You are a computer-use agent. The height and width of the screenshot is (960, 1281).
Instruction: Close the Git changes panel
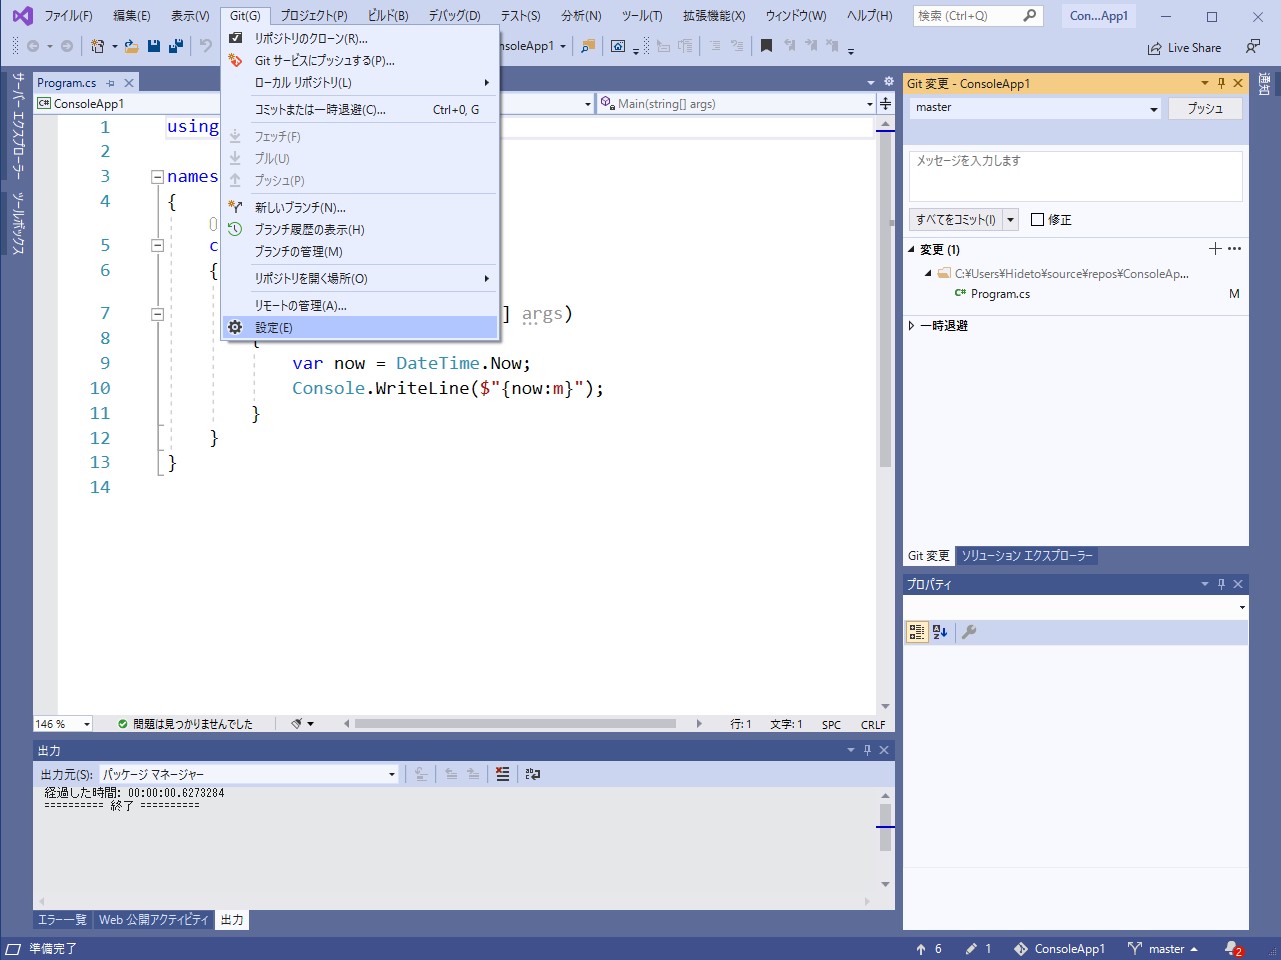click(x=1238, y=83)
